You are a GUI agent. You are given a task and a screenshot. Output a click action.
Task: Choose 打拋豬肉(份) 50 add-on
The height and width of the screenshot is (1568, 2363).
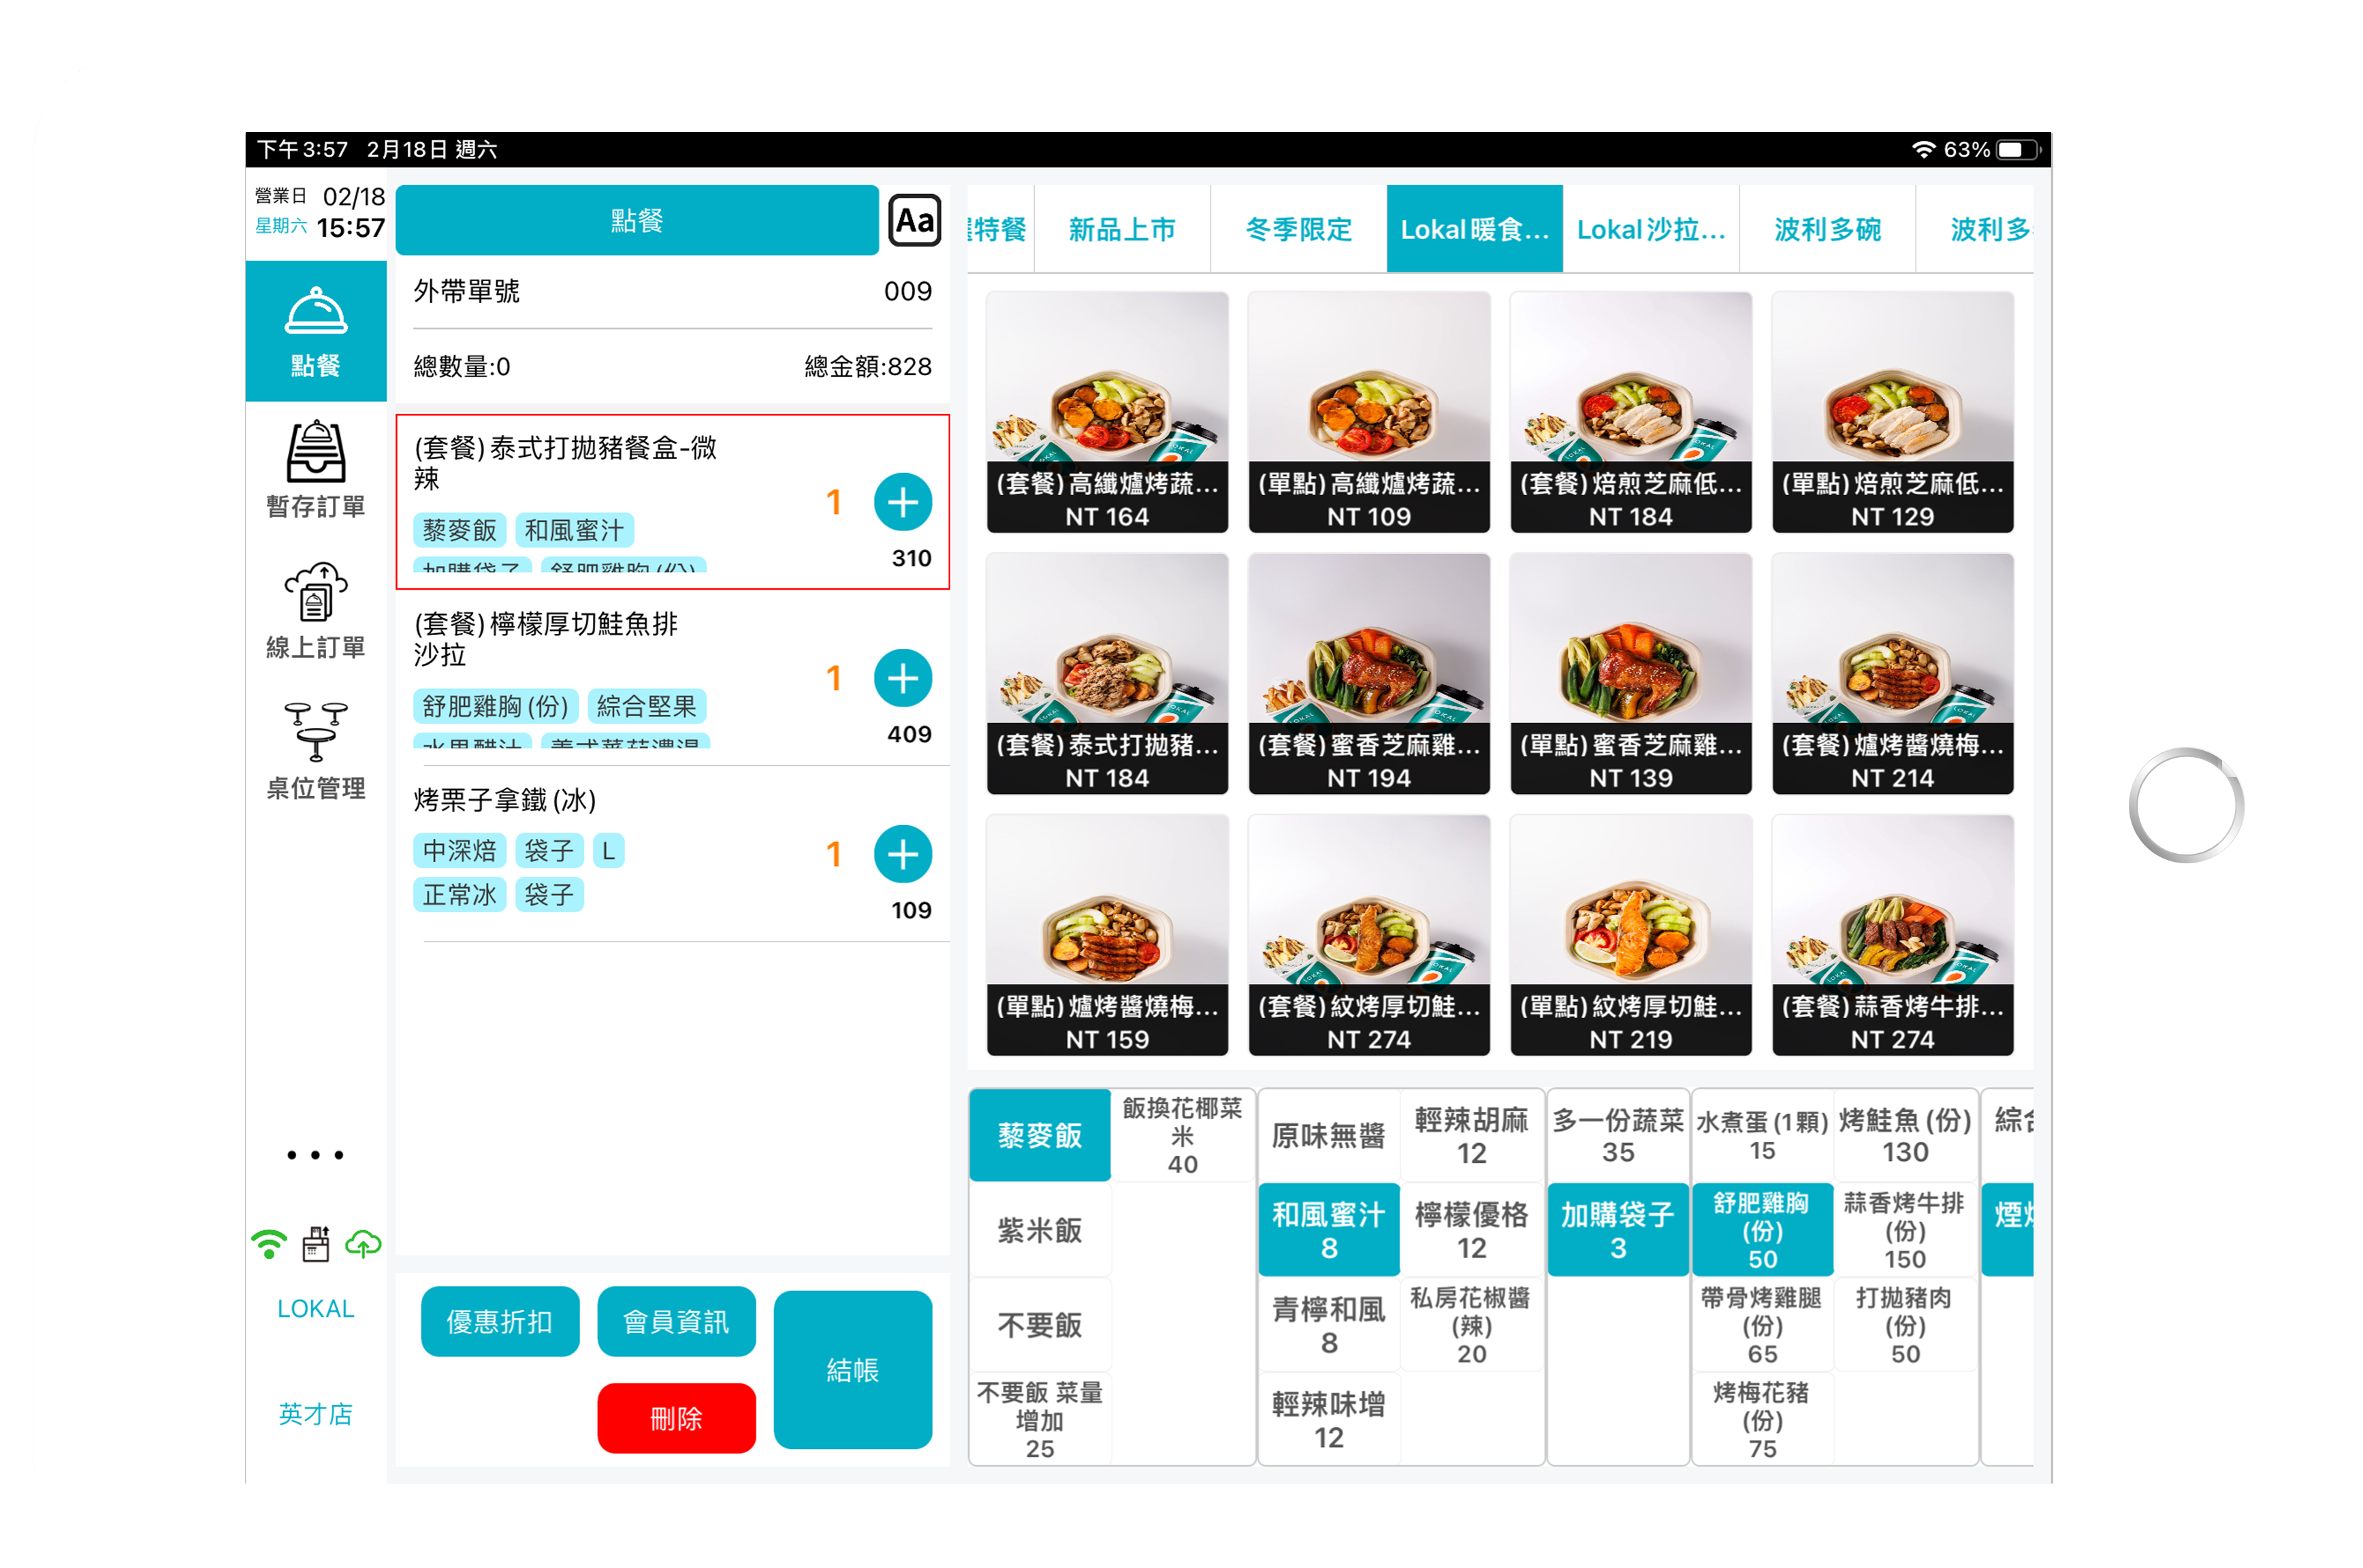1905,1325
